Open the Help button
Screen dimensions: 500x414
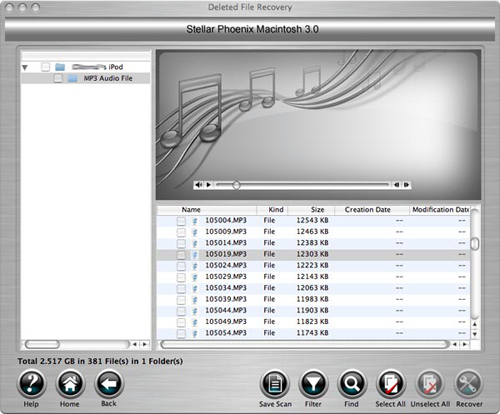coord(31,384)
